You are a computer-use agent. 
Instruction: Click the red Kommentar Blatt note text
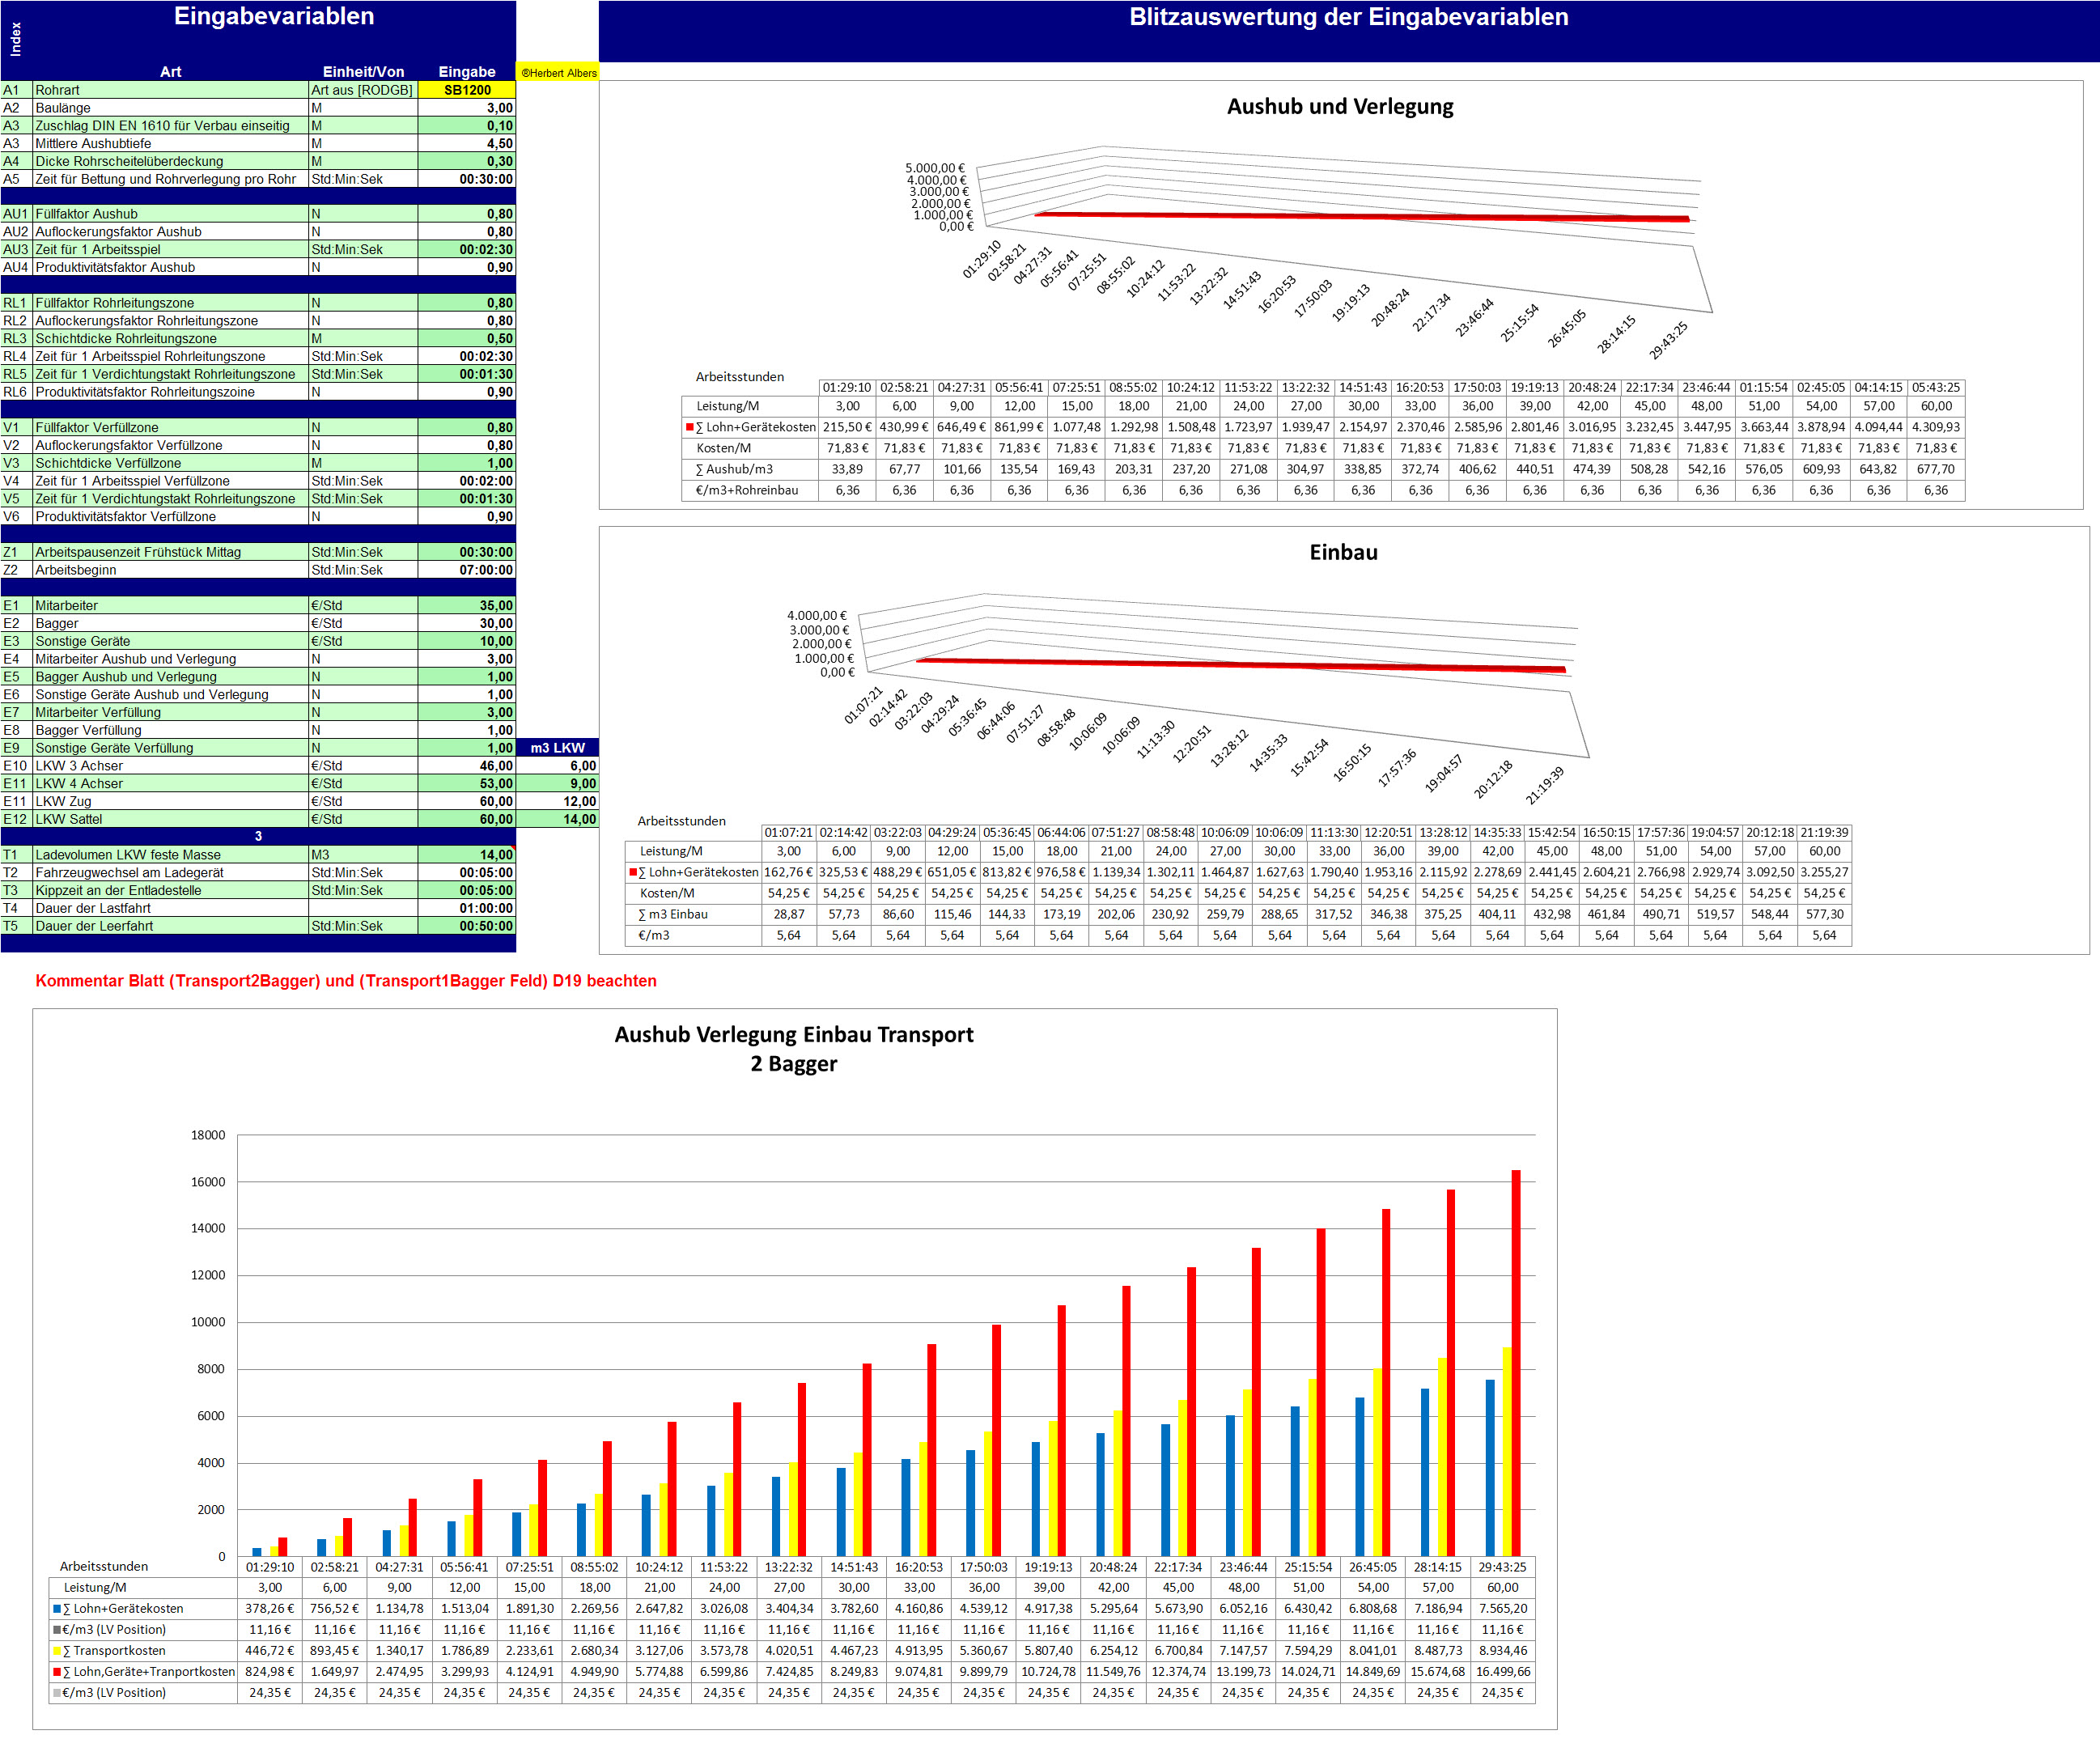point(346,981)
